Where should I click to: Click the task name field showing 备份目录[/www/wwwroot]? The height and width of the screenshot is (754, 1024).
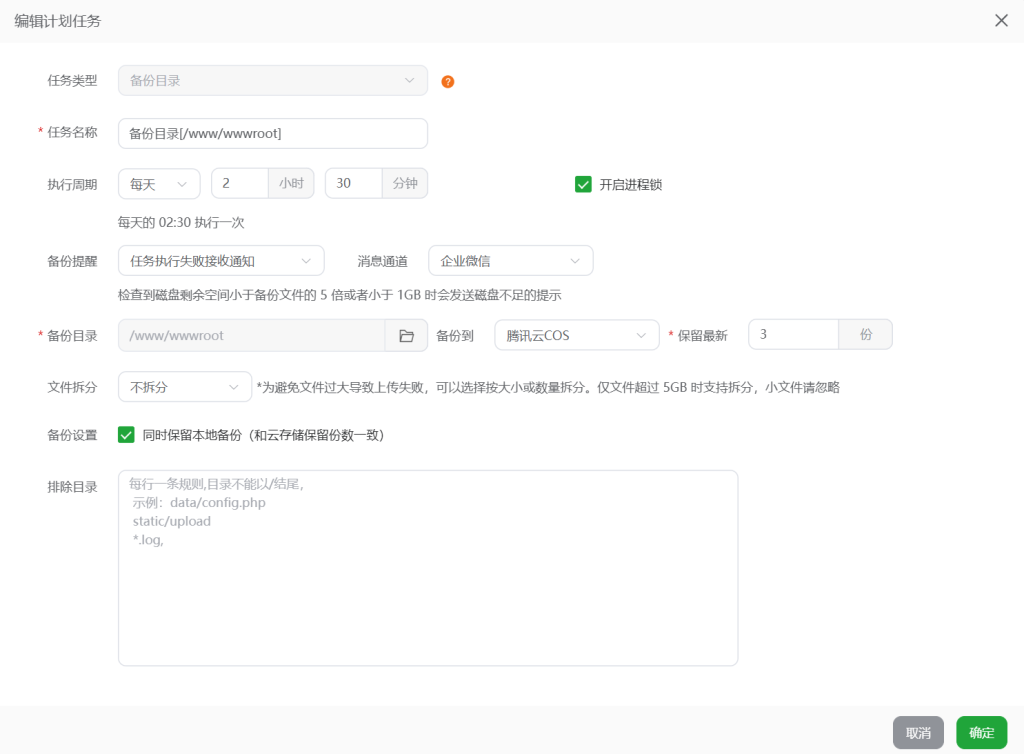pos(272,133)
